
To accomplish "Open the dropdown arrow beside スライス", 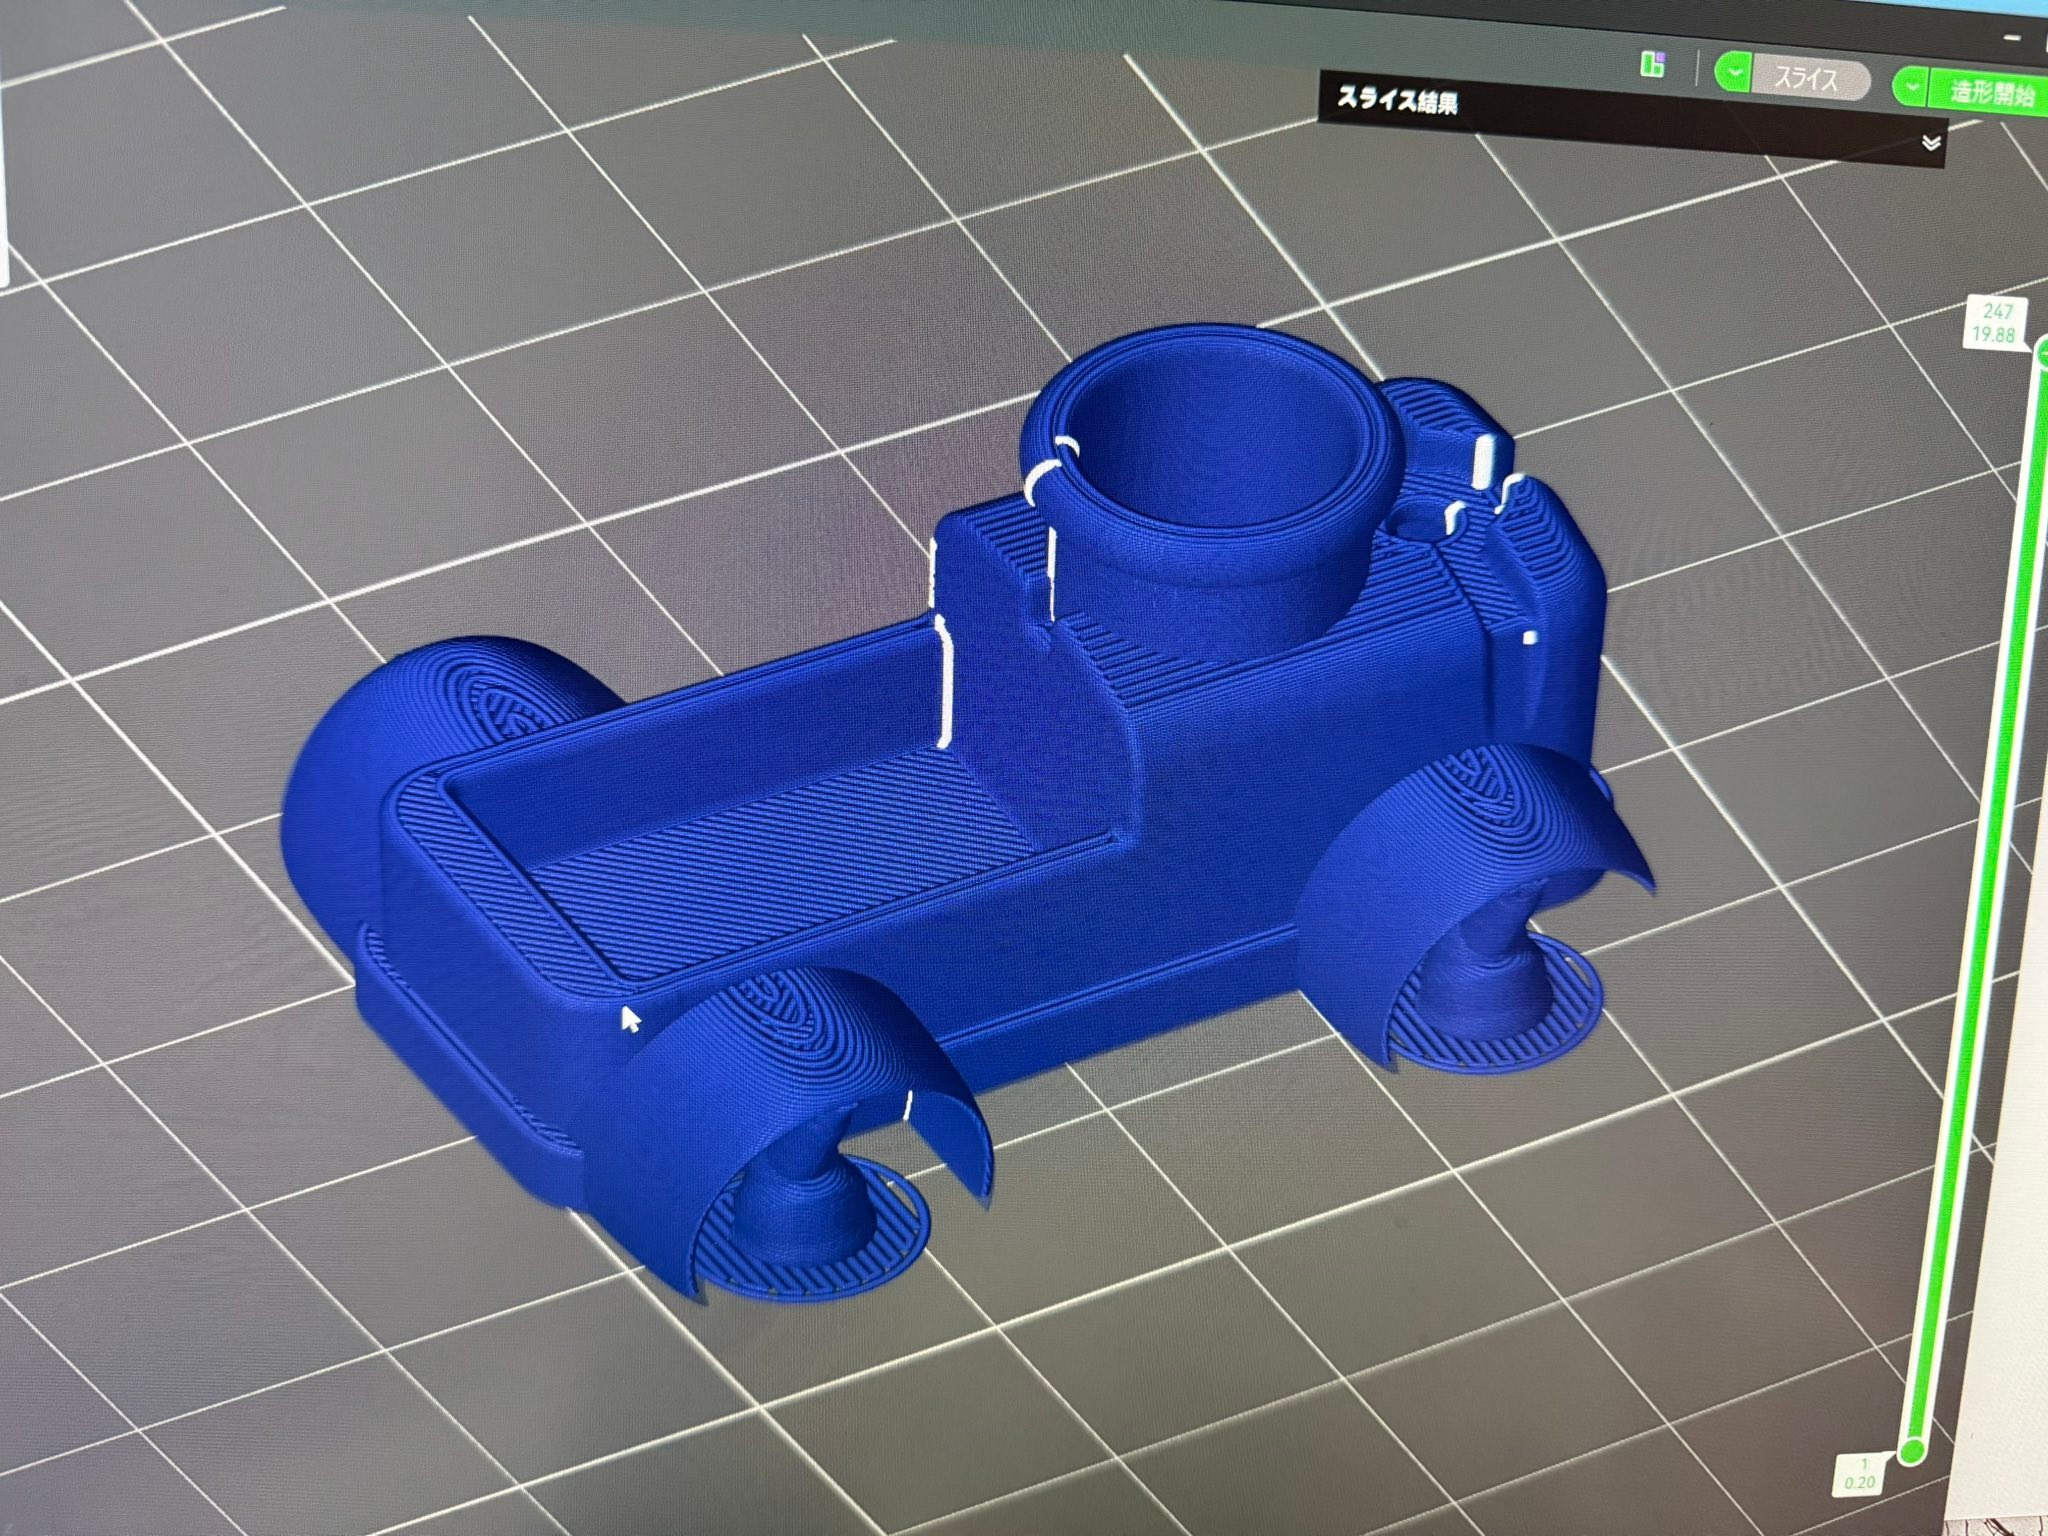I will point(1734,74).
